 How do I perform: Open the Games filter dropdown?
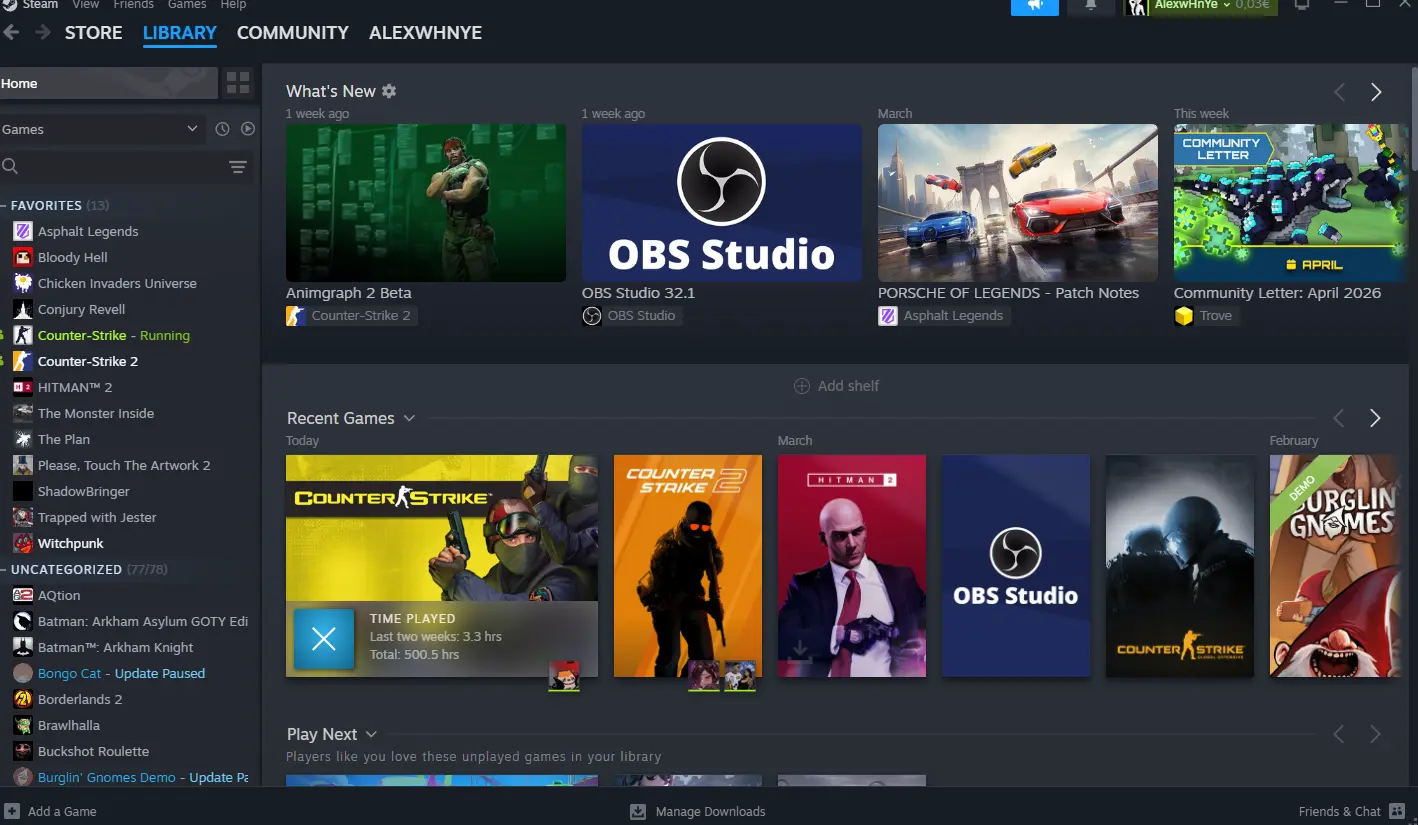[101, 129]
